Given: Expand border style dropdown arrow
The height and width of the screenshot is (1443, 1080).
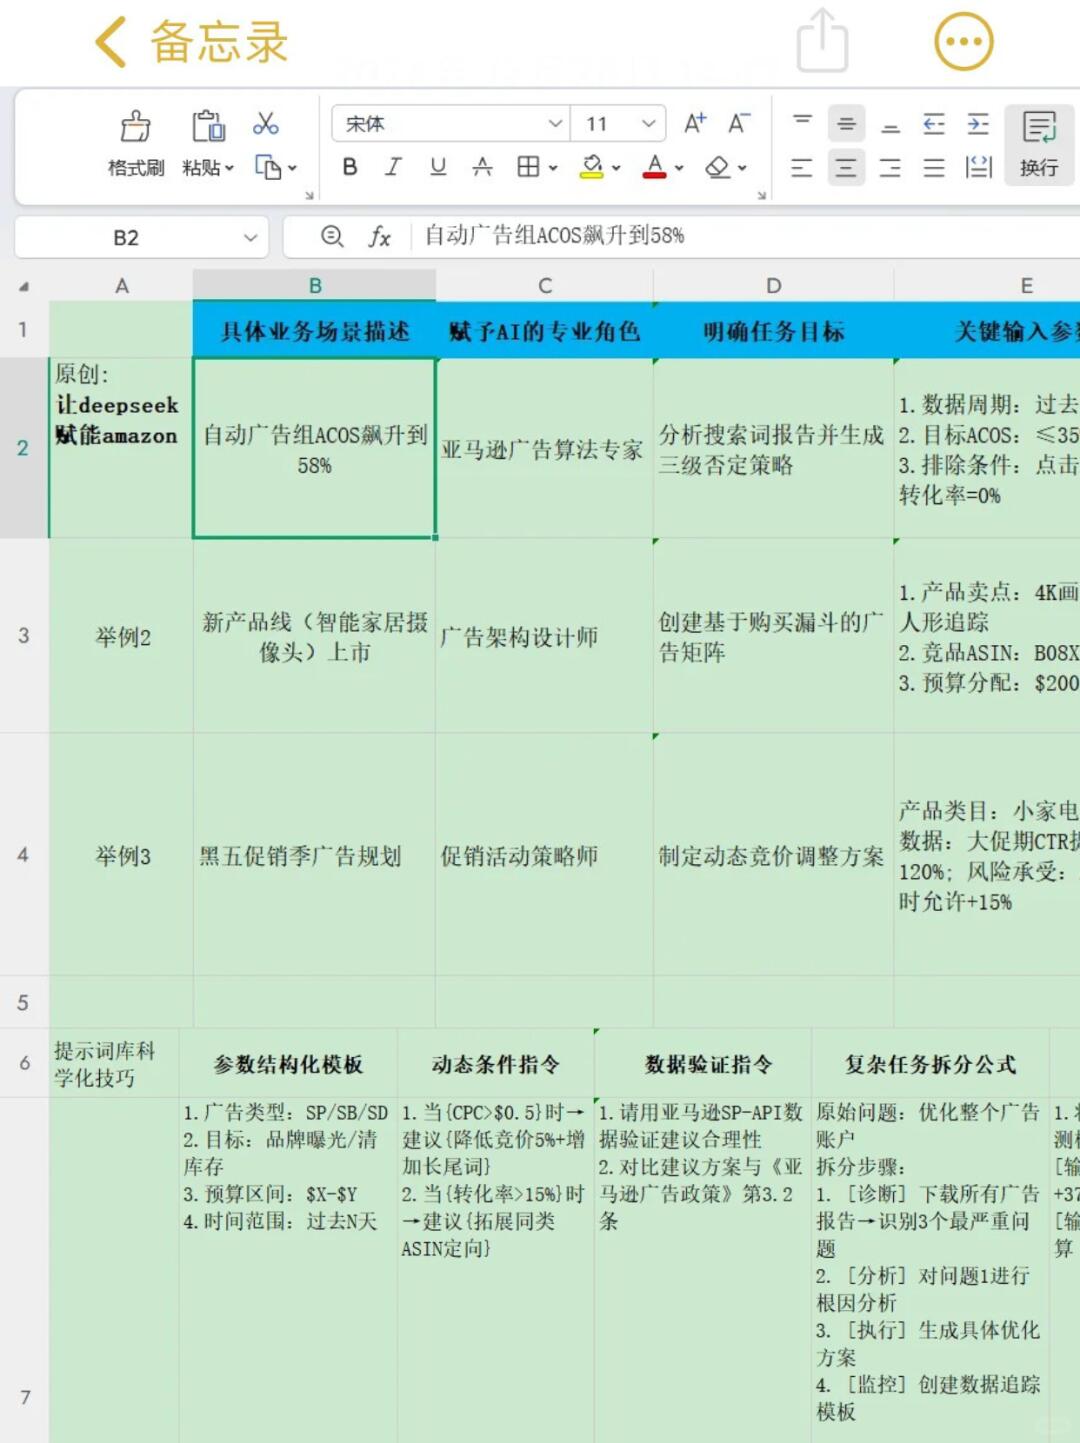Looking at the screenshot, I should tap(552, 168).
